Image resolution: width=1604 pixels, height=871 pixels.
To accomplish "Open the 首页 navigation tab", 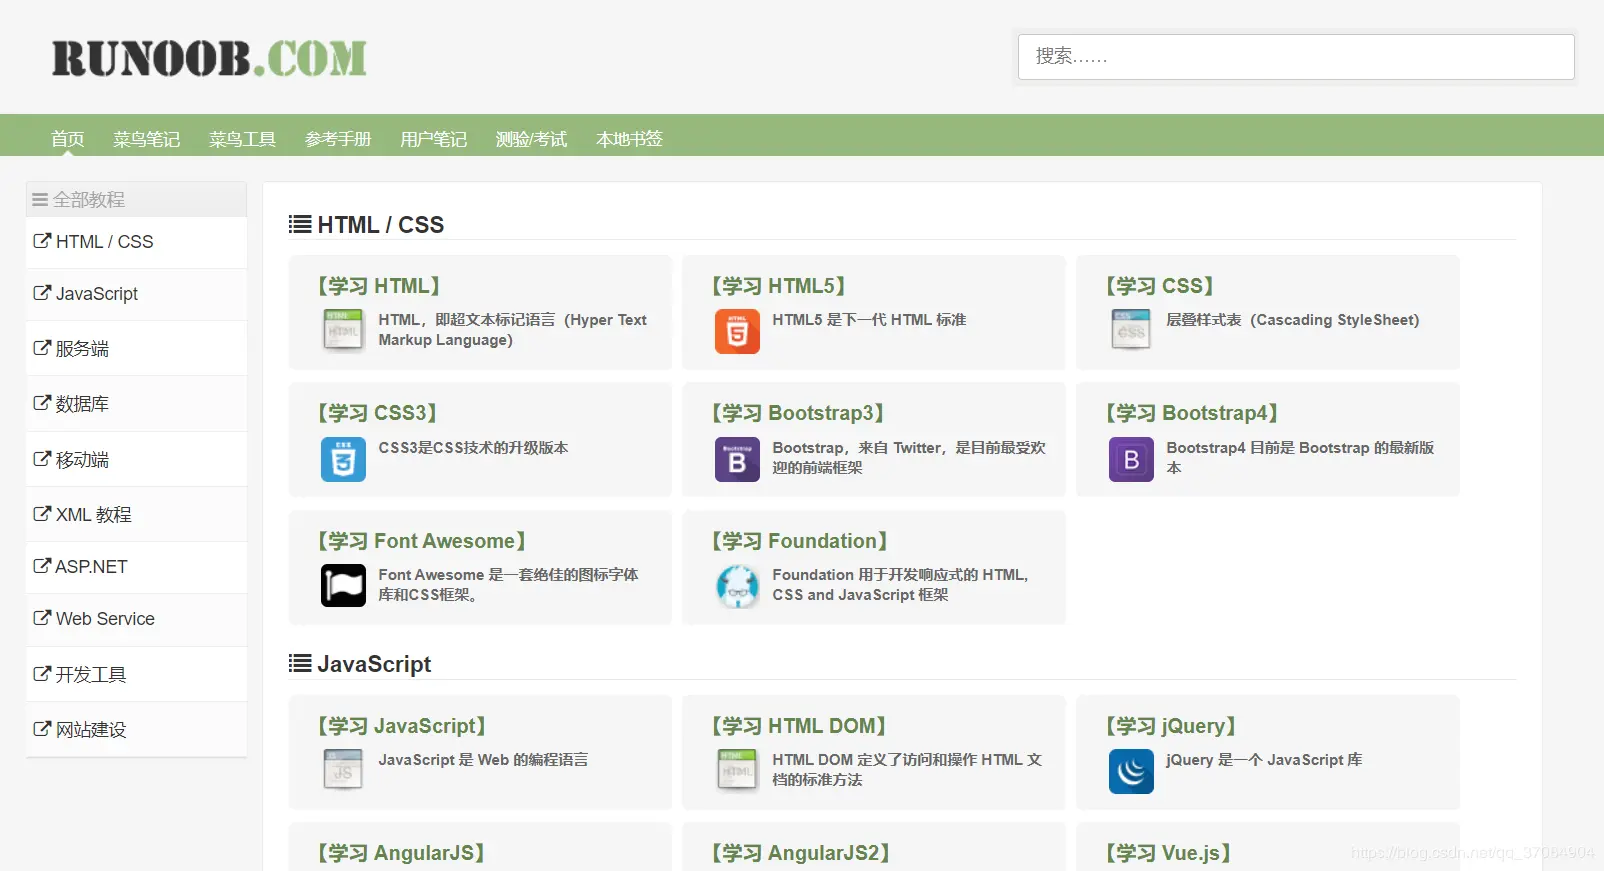I will pos(67,139).
